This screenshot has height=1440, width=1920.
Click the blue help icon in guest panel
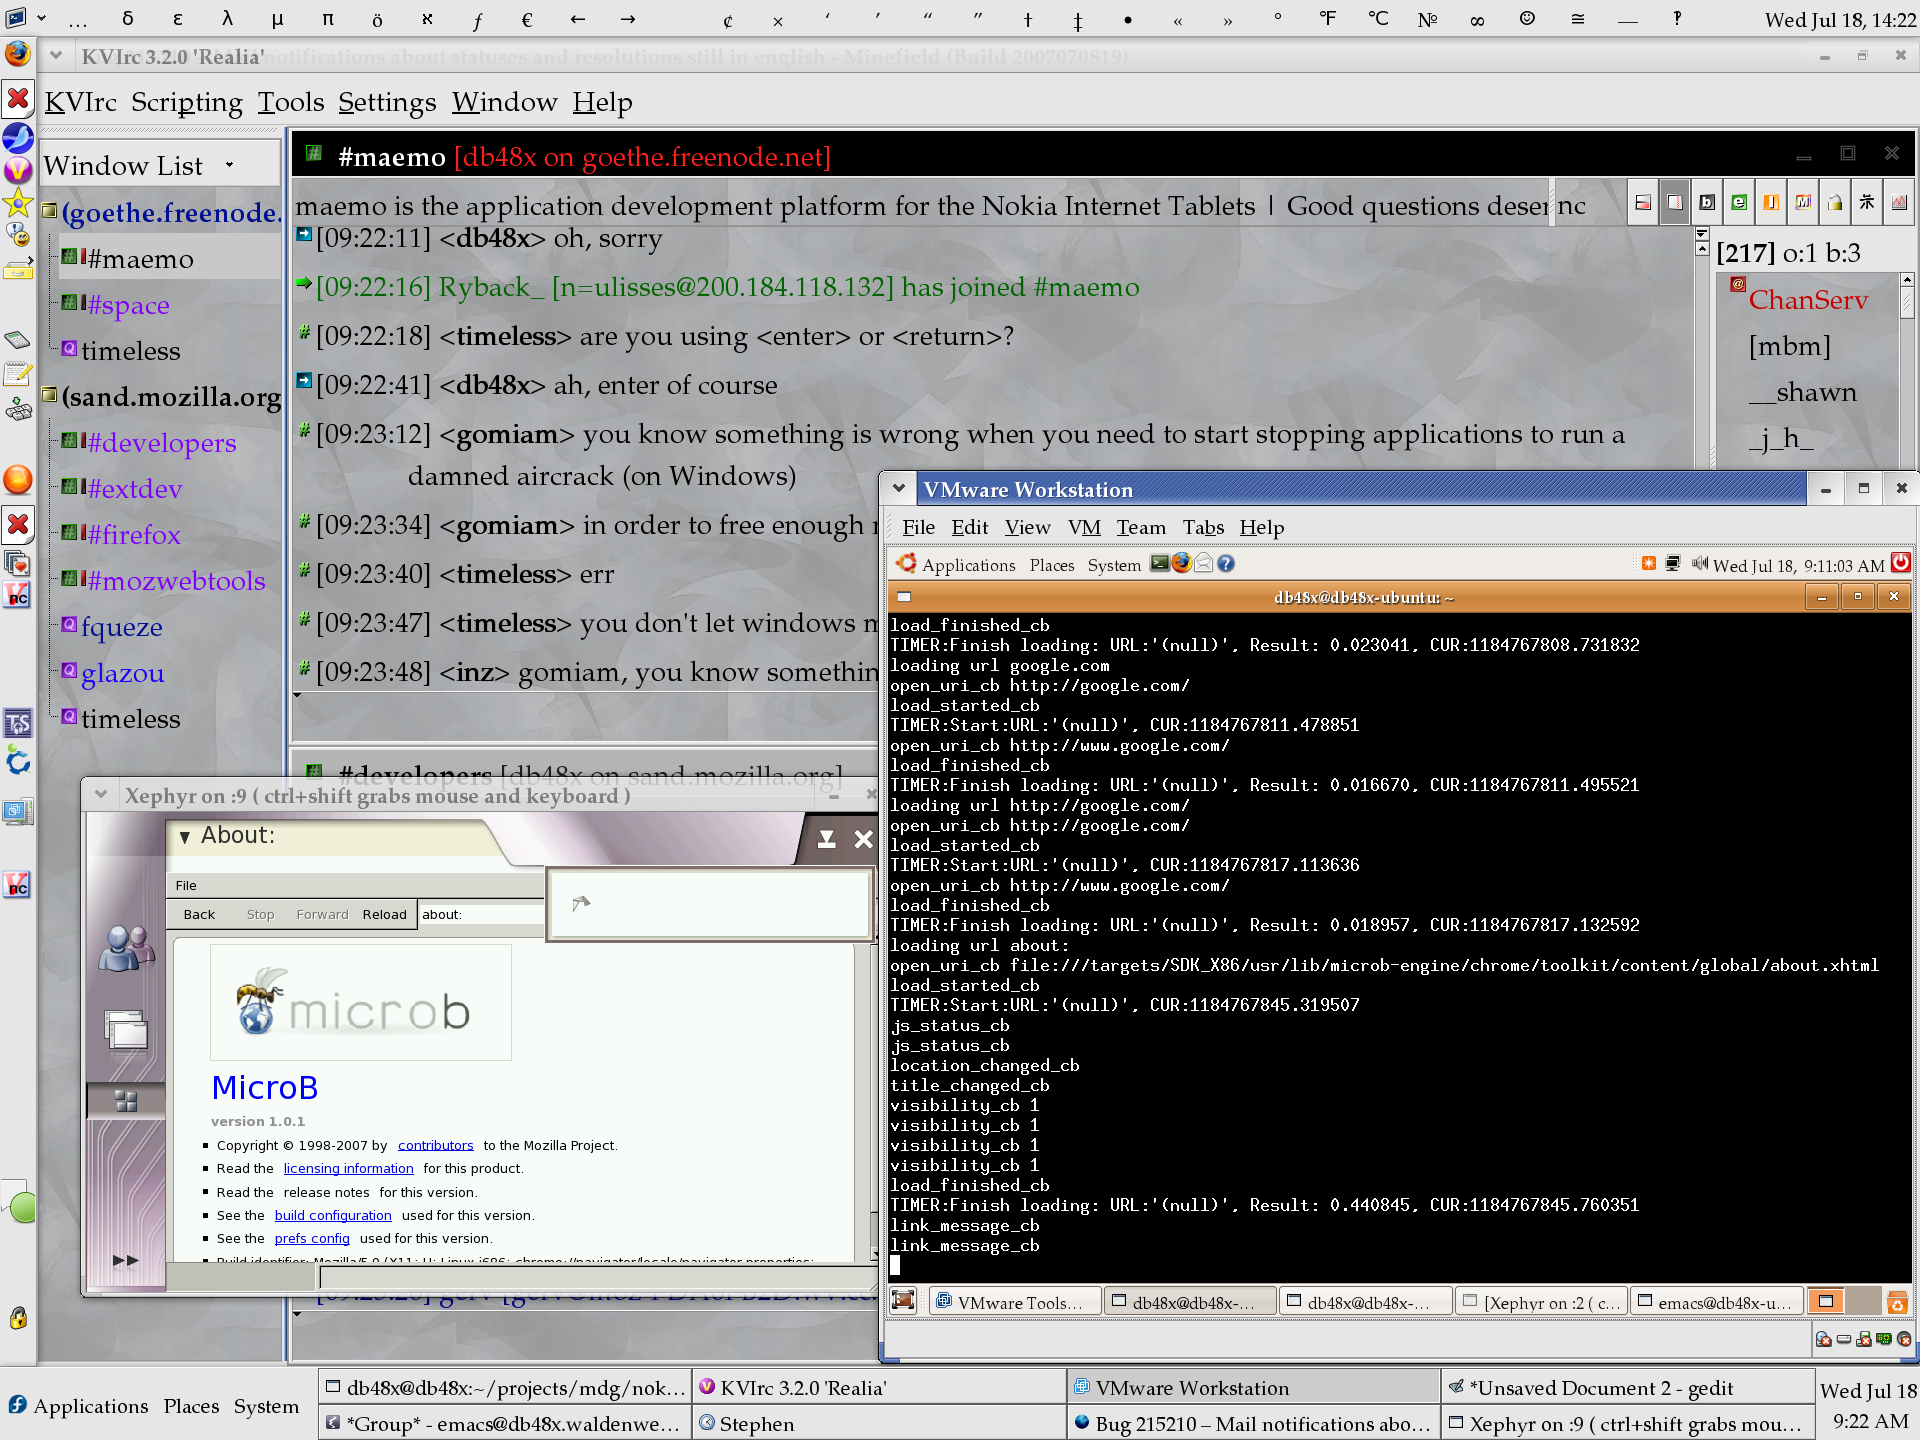[x=1226, y=564]
